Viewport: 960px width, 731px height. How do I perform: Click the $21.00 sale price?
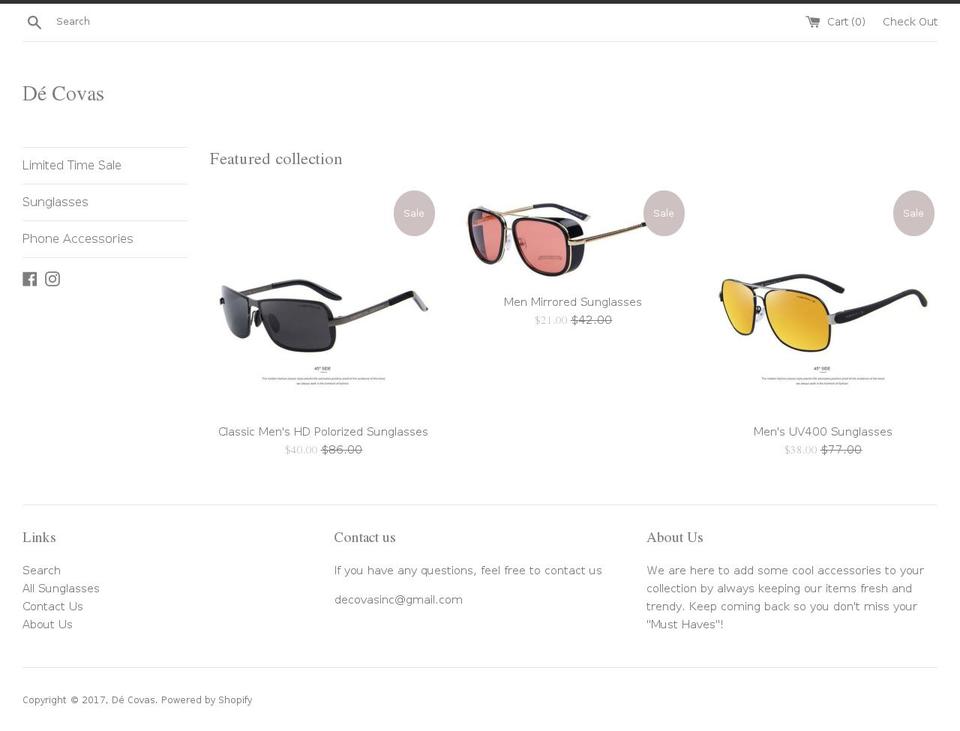tap(550, 320)
